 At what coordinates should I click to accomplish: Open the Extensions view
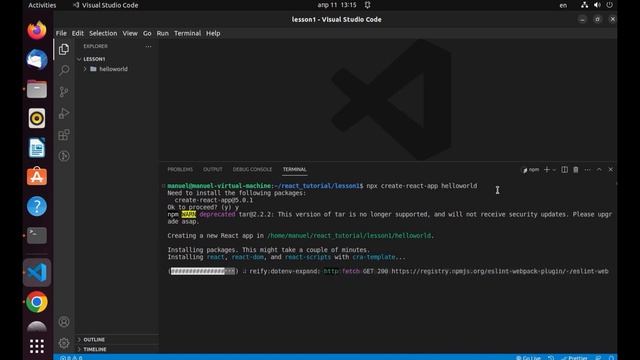click(x=64, y=135)
